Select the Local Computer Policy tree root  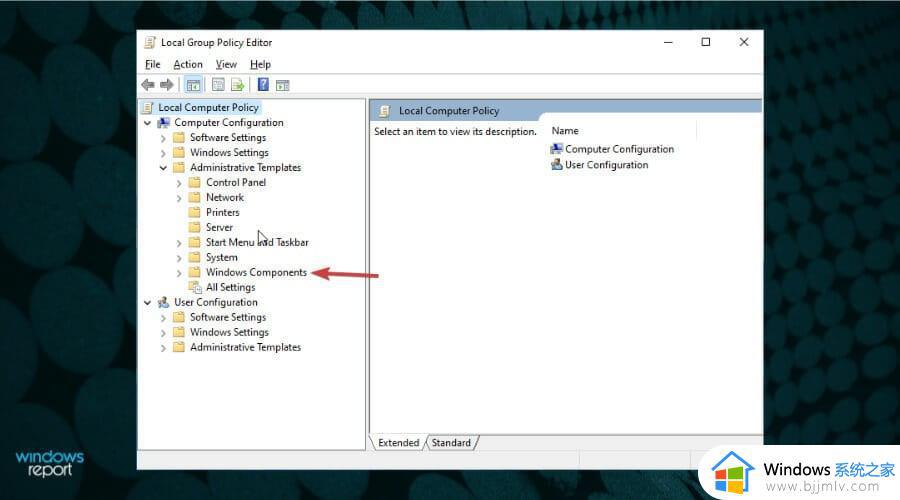click(208, 107)
